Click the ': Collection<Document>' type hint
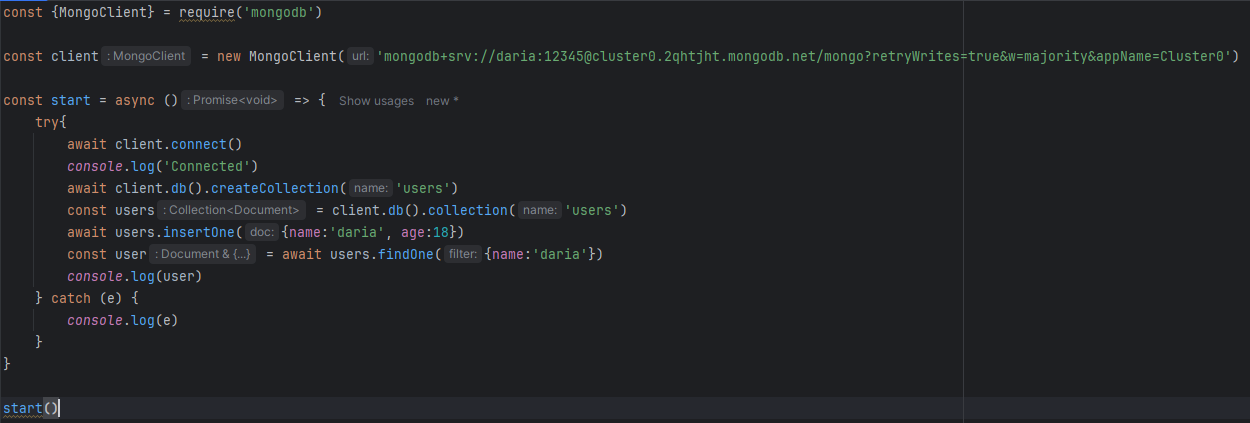 [230, 210]
